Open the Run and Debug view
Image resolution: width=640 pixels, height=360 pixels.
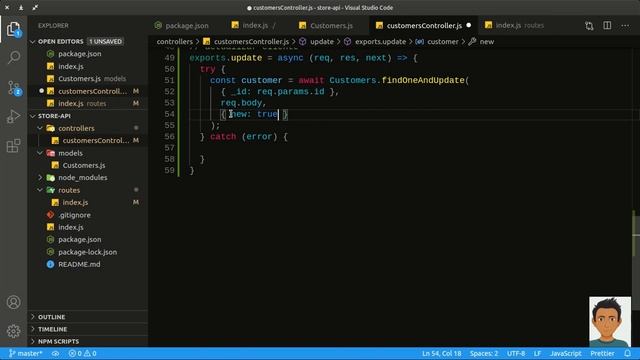coord(13,116)
